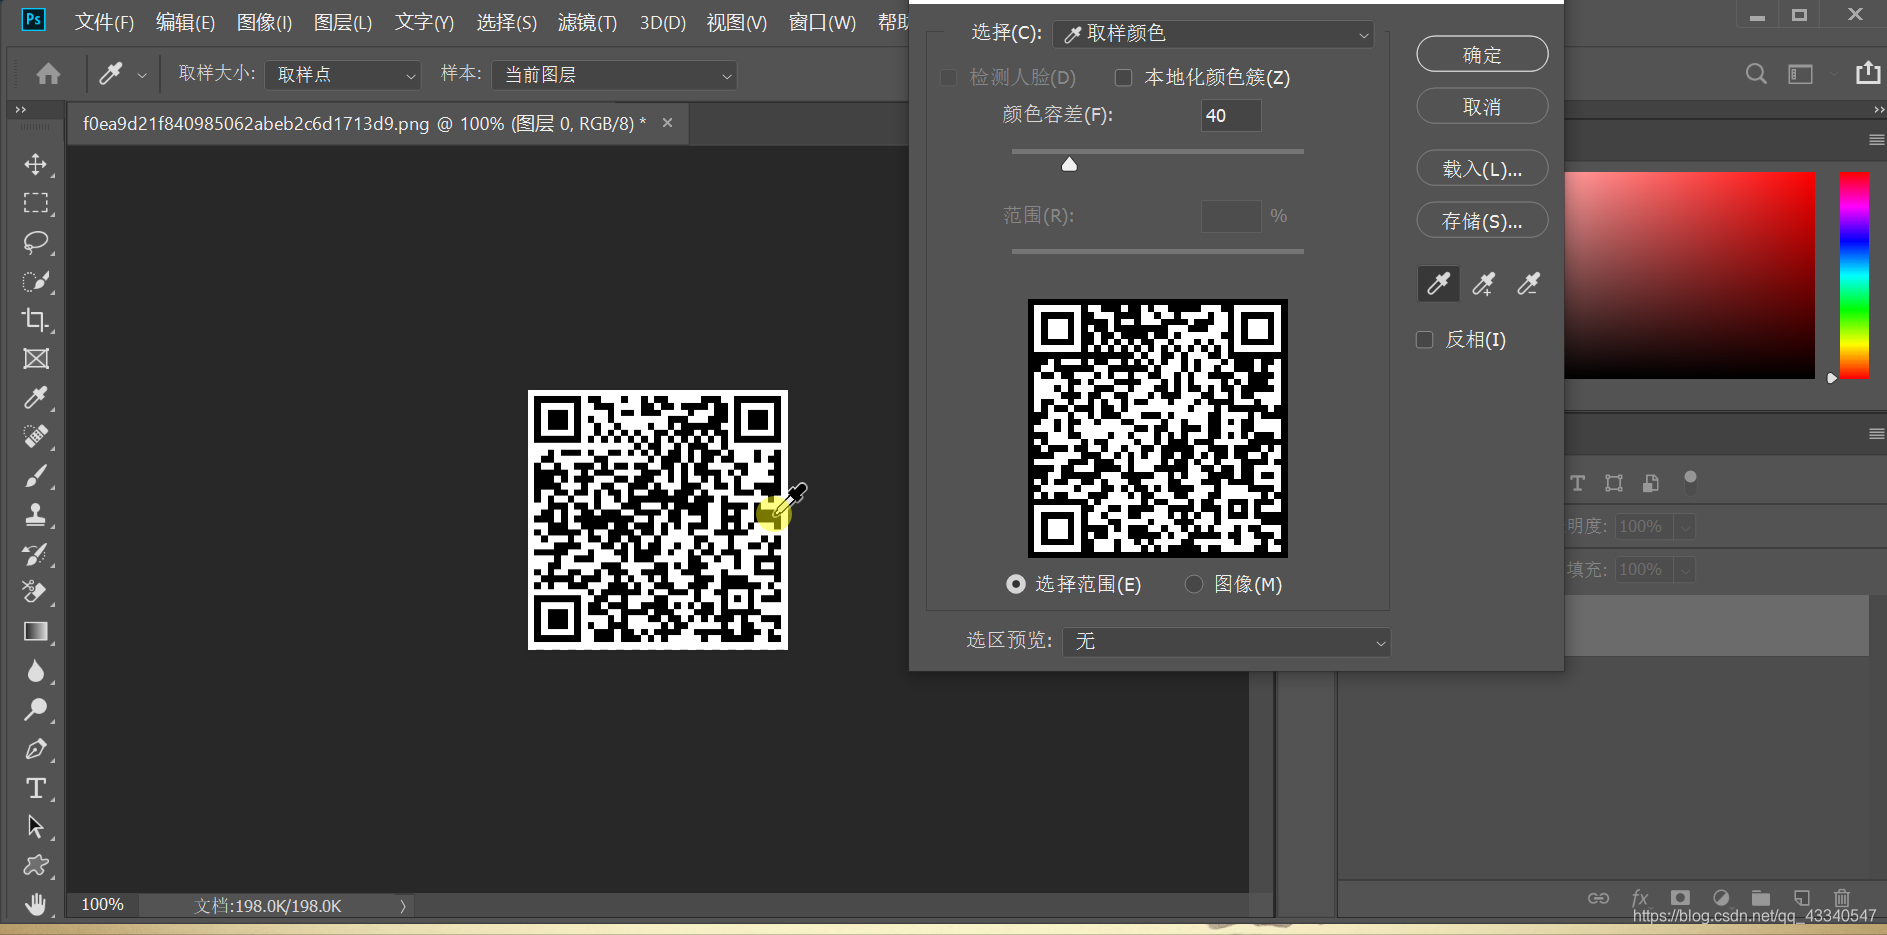
Task: Click the 颜色容差 slider handle
Action: pos(1069,164)
